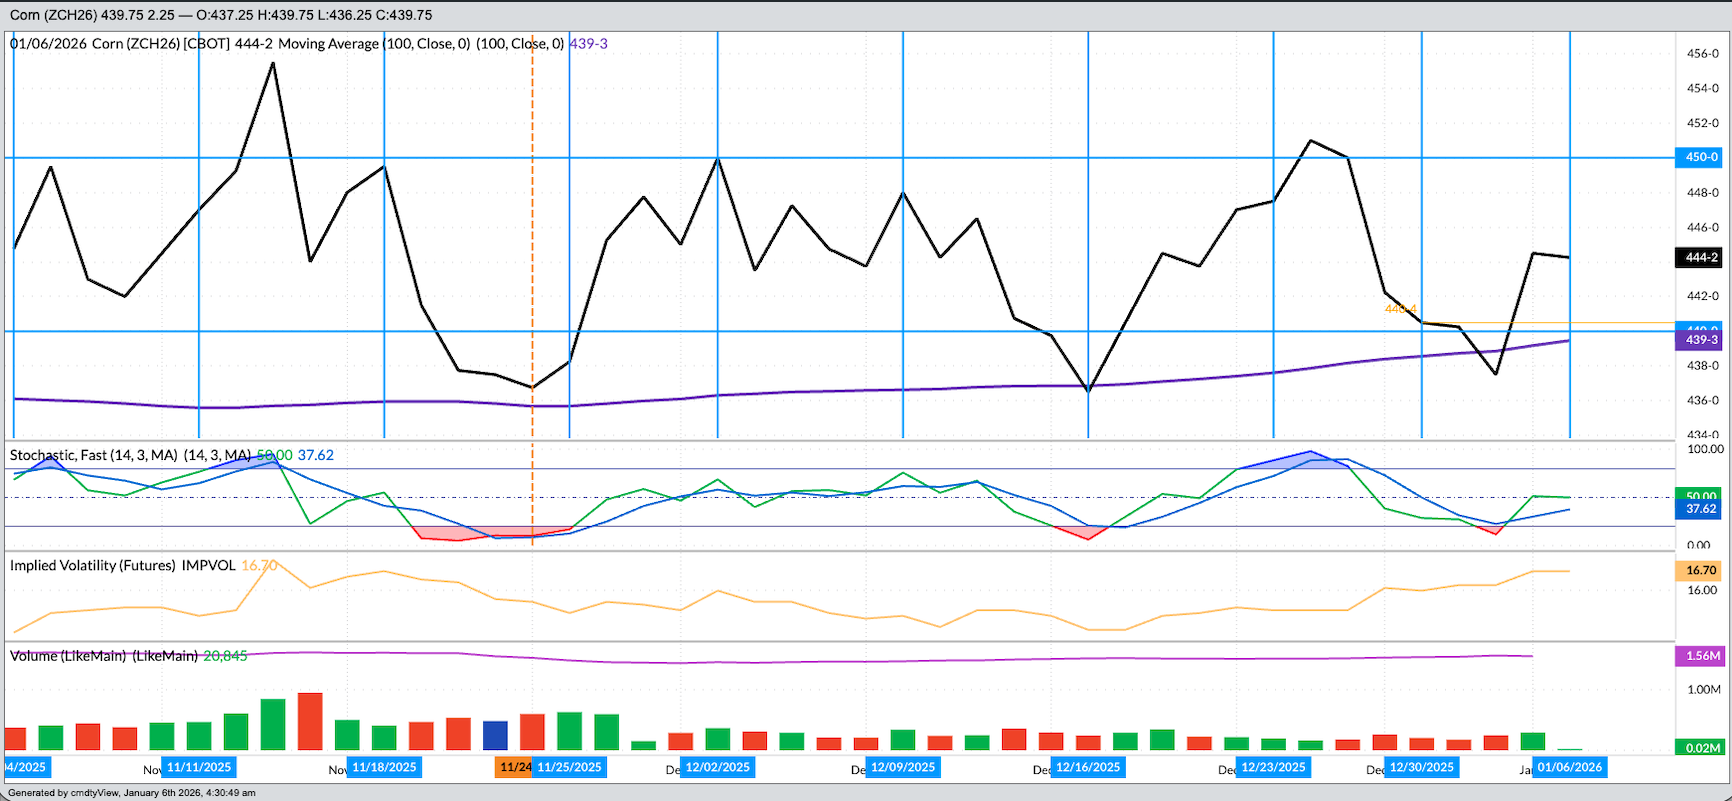Select the 11/11/2025 date marker
Screen dimensions: 1732x801
click(x=199, y=767)
